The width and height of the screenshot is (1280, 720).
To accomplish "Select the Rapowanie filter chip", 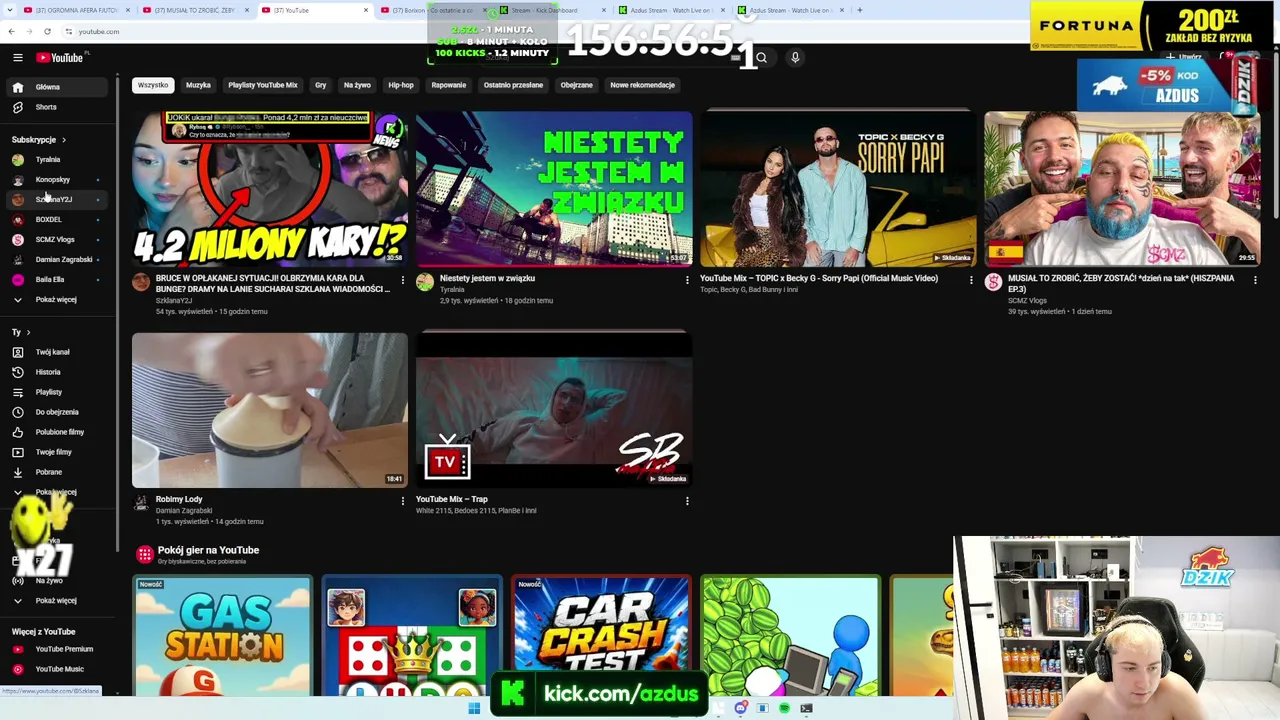I will point(449,85).
